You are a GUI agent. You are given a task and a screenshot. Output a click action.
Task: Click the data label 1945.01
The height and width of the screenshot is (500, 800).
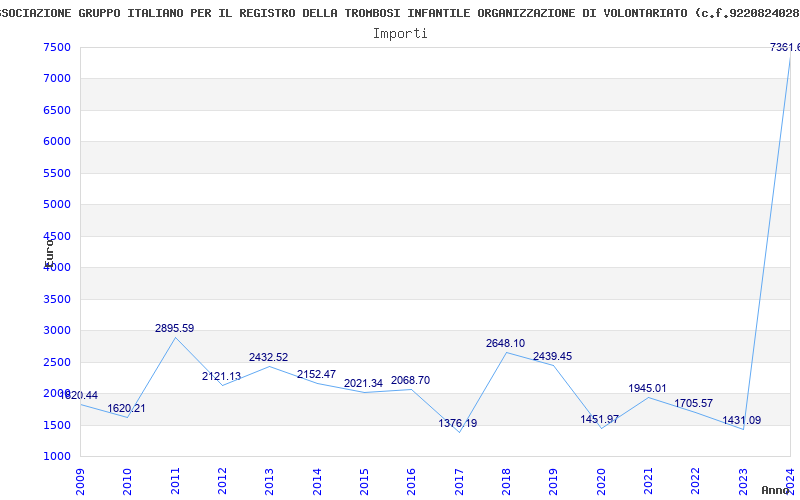[647, 389]
